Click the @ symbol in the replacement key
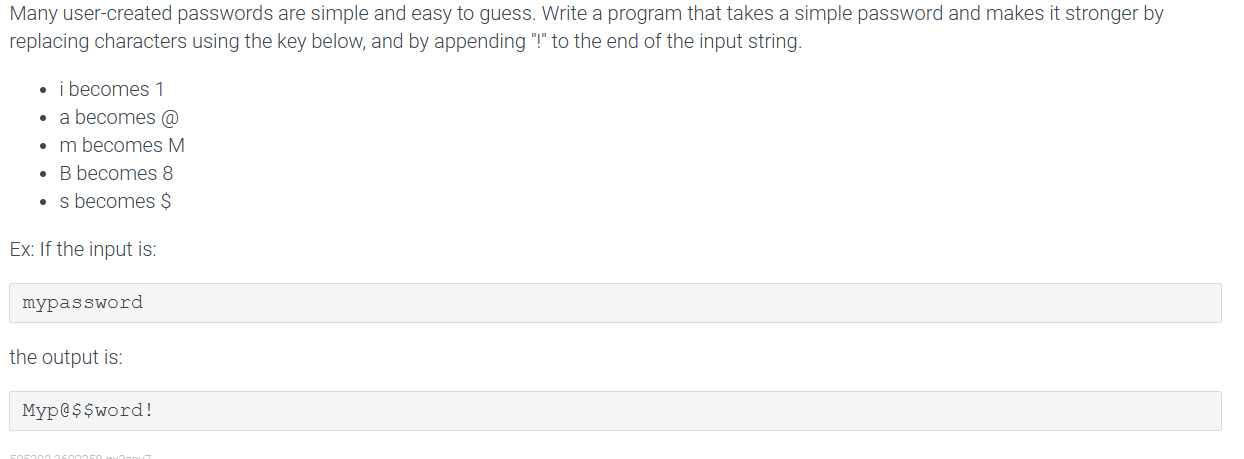Screen dimensions: 1244x459 [x=170, y=117]
